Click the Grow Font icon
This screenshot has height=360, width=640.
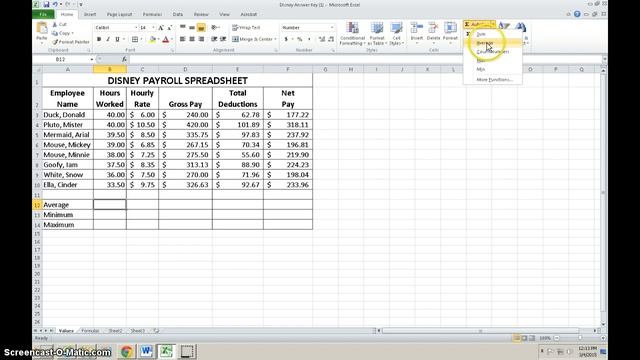tap(161, 27)
